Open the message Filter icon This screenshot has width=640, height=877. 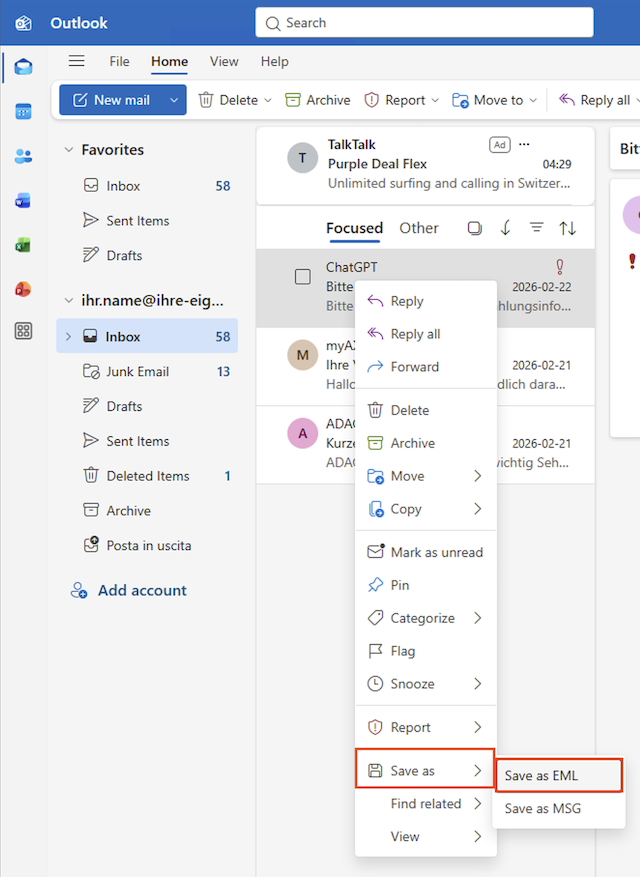coord(537,227)
